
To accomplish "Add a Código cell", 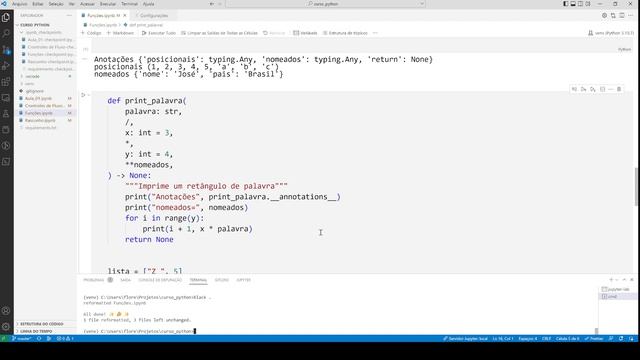I will click(x=91, y=33).
